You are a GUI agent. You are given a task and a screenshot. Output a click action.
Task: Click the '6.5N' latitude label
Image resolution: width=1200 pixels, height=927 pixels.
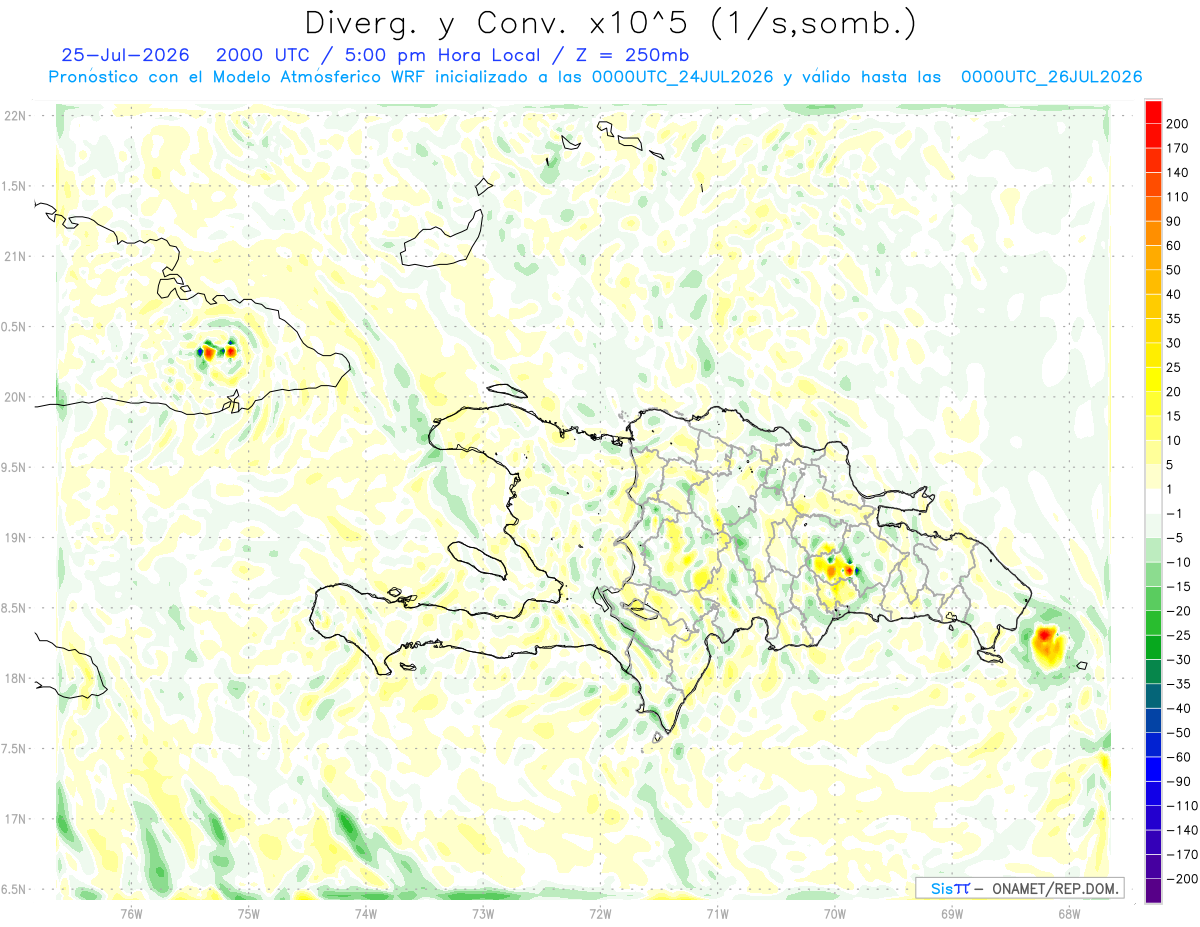(14, 890)
